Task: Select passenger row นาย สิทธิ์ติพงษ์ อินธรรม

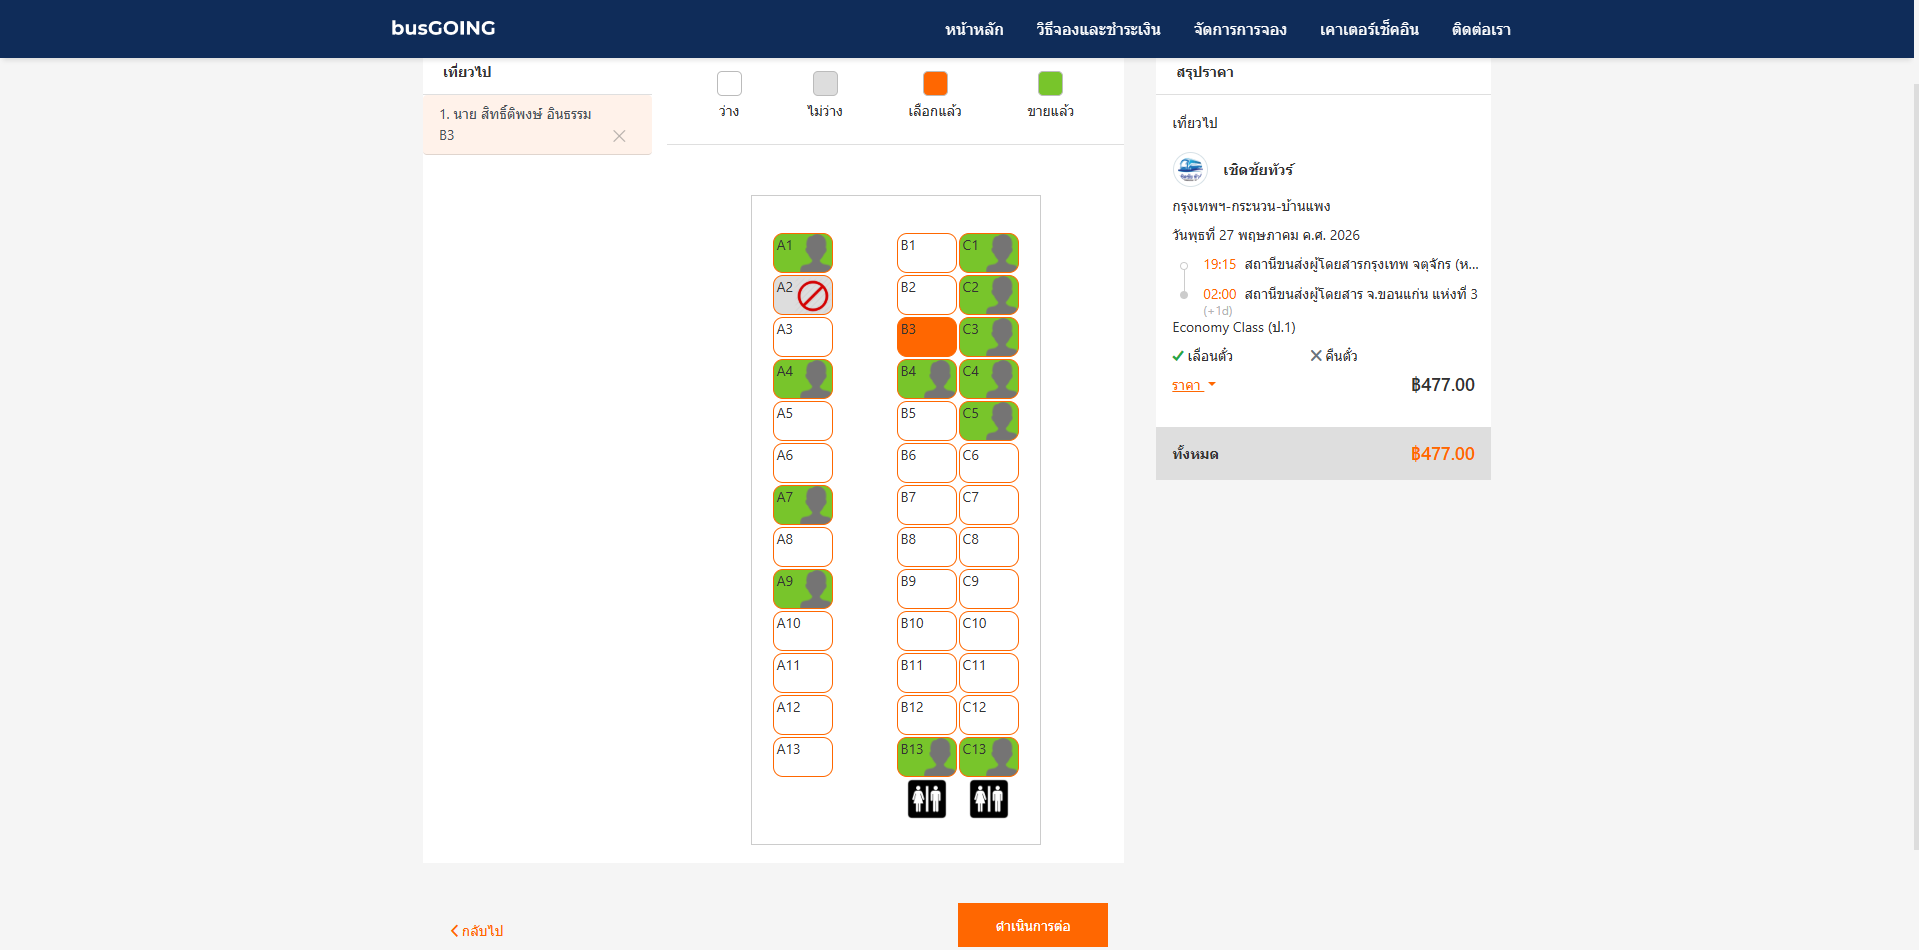Action: point(537,124)
